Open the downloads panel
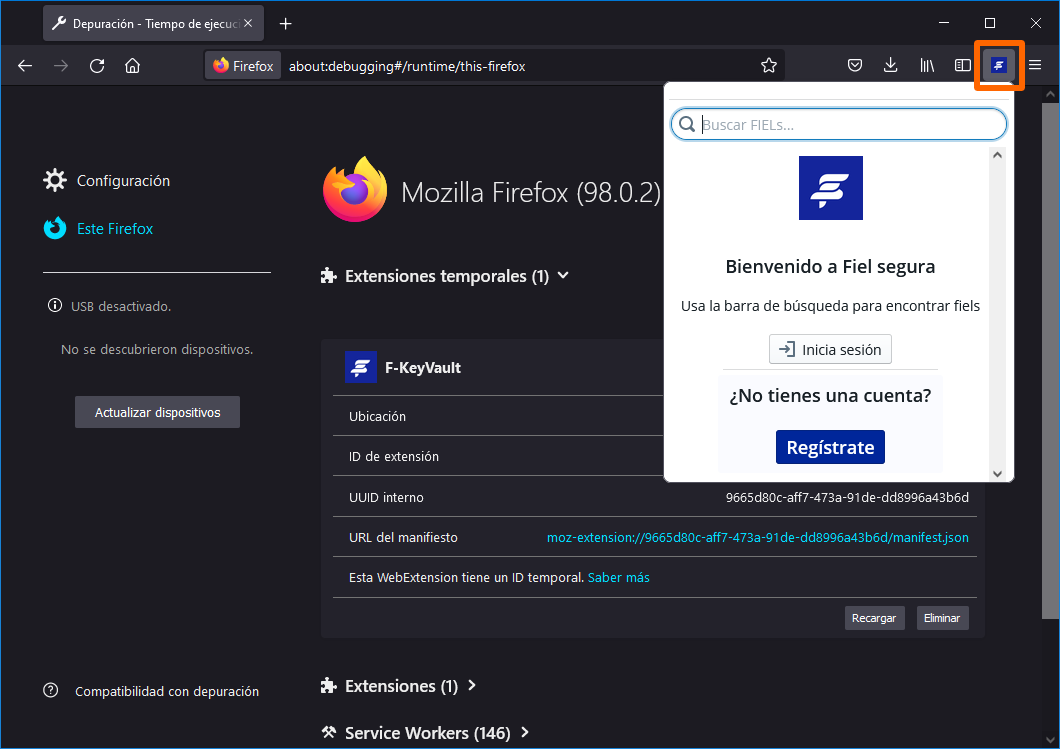1060x749 pixels. click(x=891, y=66)
